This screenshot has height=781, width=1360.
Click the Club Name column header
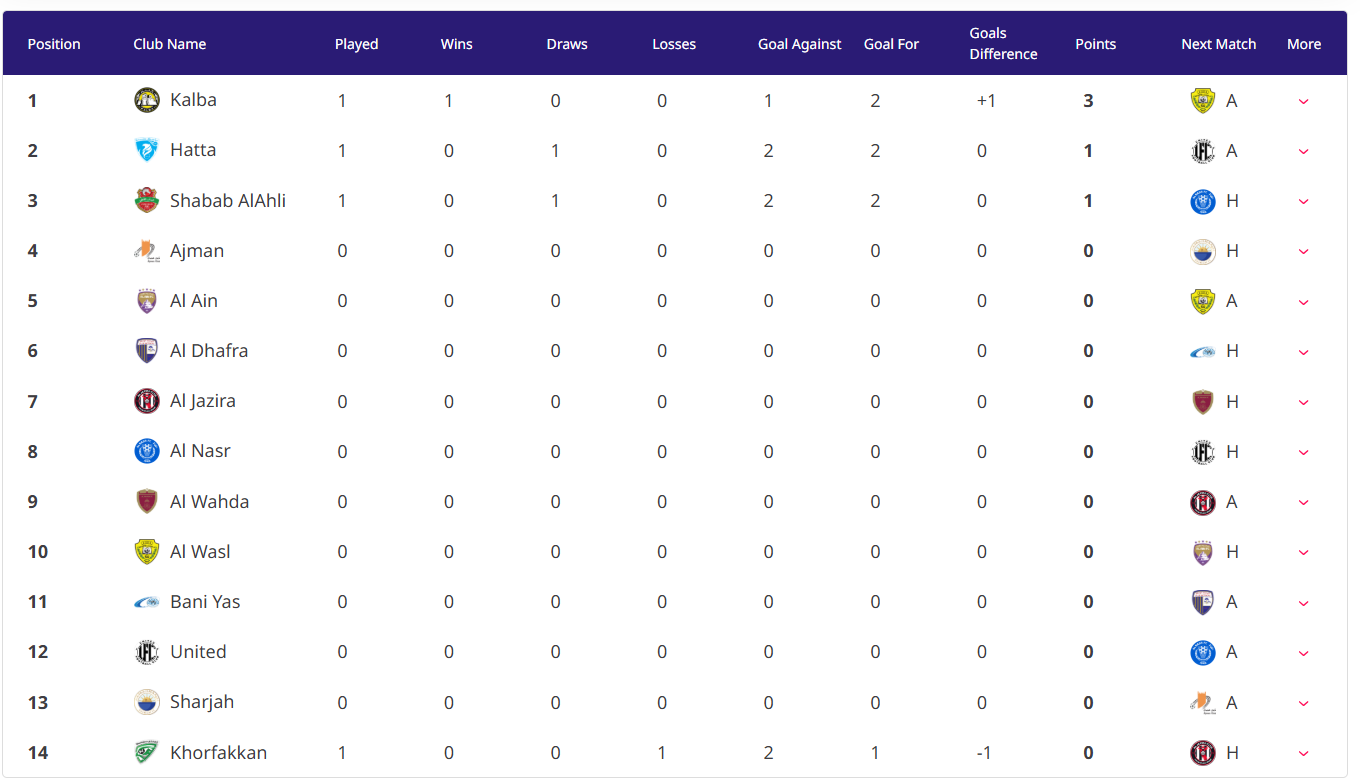pyautogui.click(x=170, y=44)
